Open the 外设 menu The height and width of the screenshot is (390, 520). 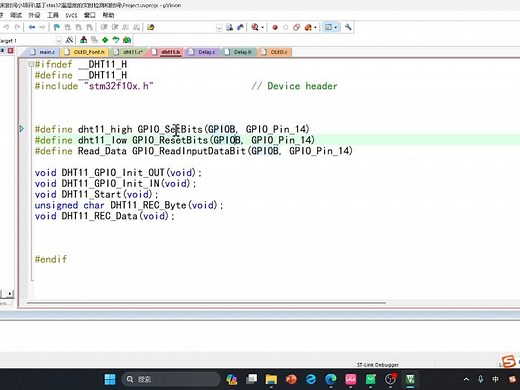pyautogui.click(x=34, y=15)
